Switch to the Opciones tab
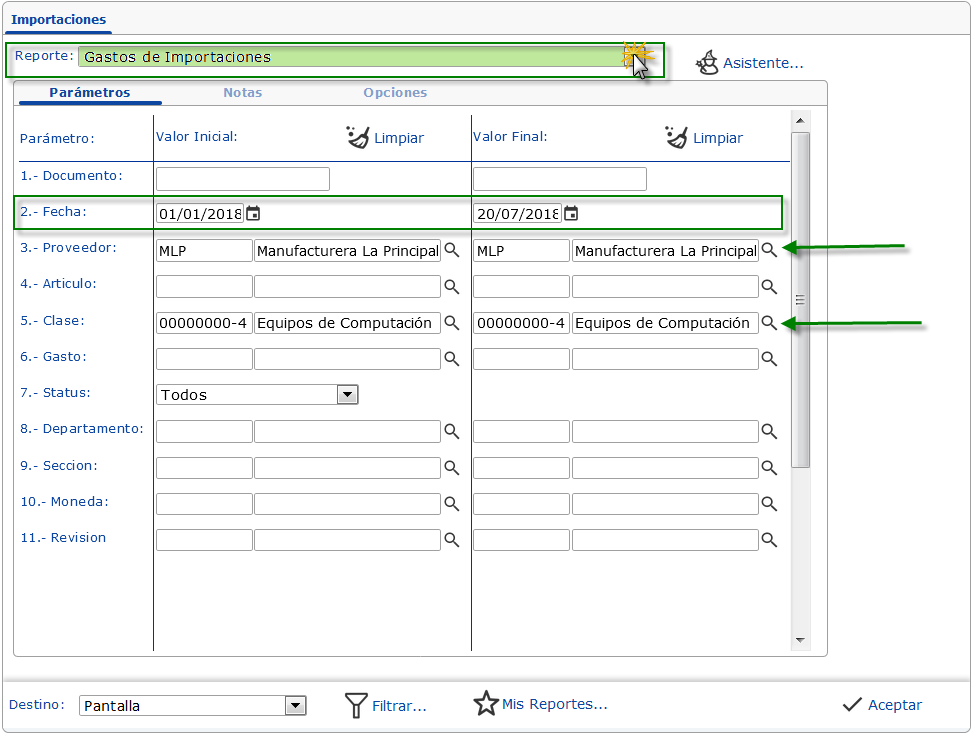Image resolution: width=973 pixels, height=735 pixels. (395, 92)
